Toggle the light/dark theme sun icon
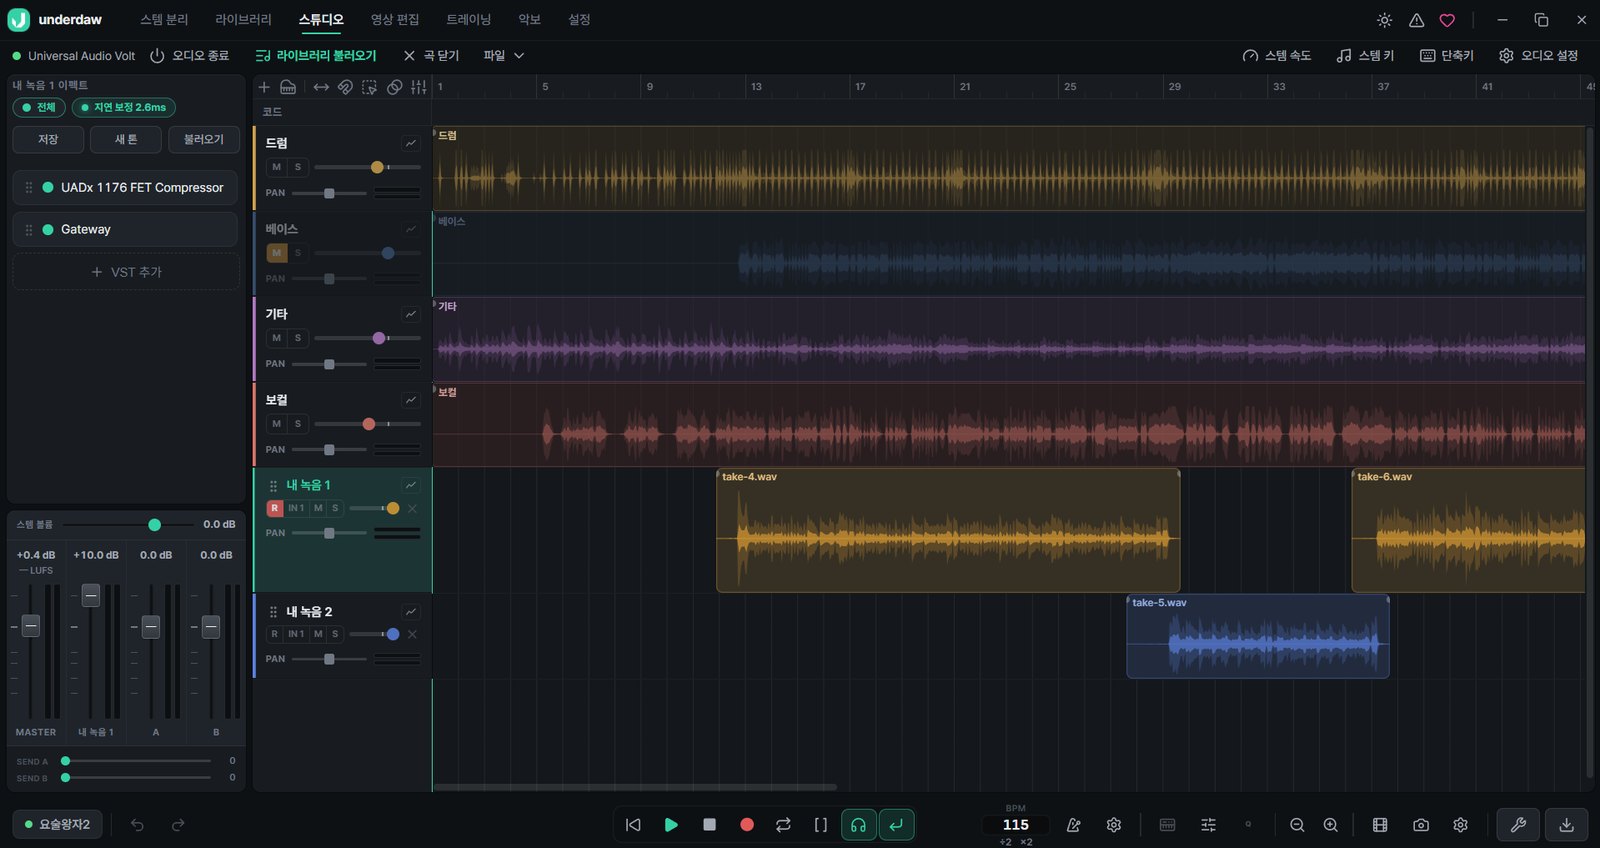This screenshot has width=1600, height=848. (x=1385, y=20)
